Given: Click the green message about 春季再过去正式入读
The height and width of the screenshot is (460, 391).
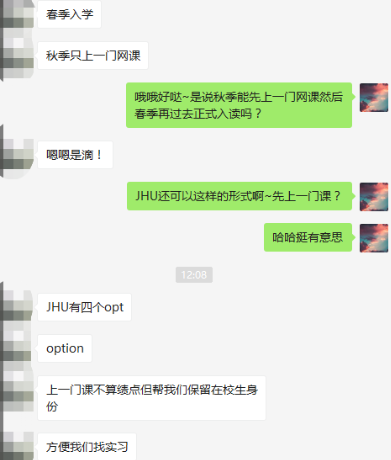Looking at the screenshot, I should click(239, 105).
